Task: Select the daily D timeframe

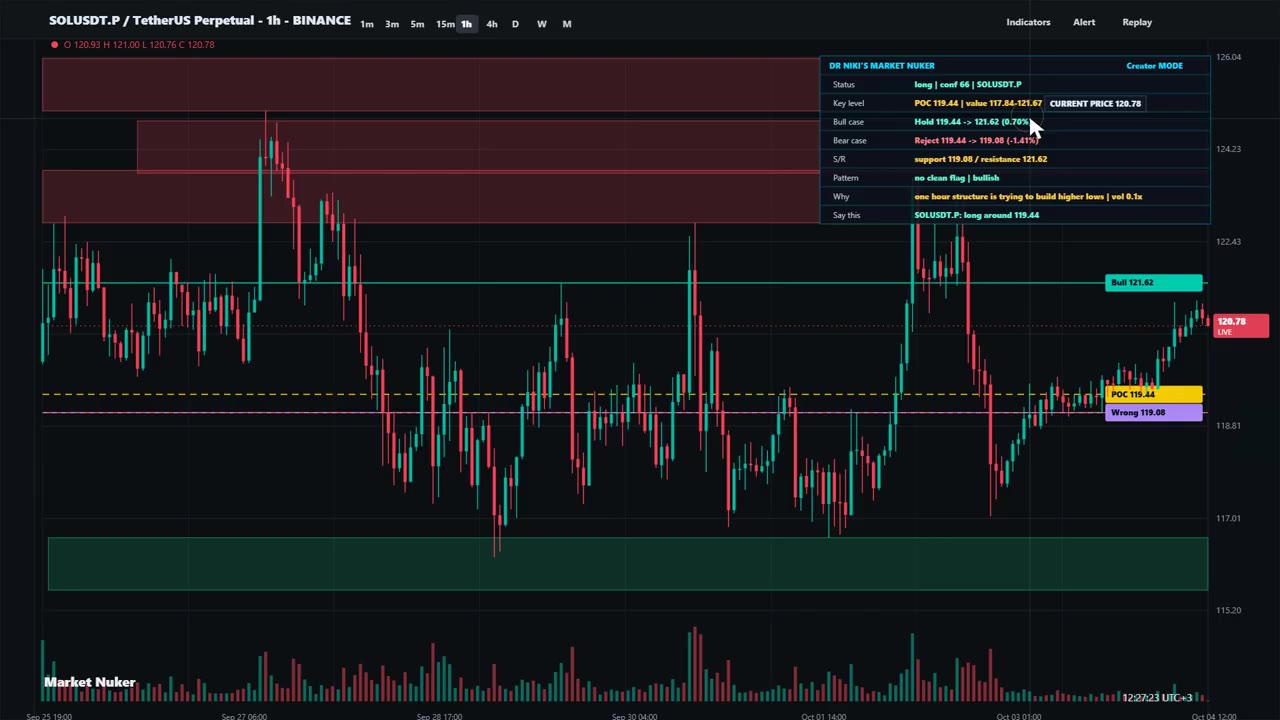Action: coord(515,24)
